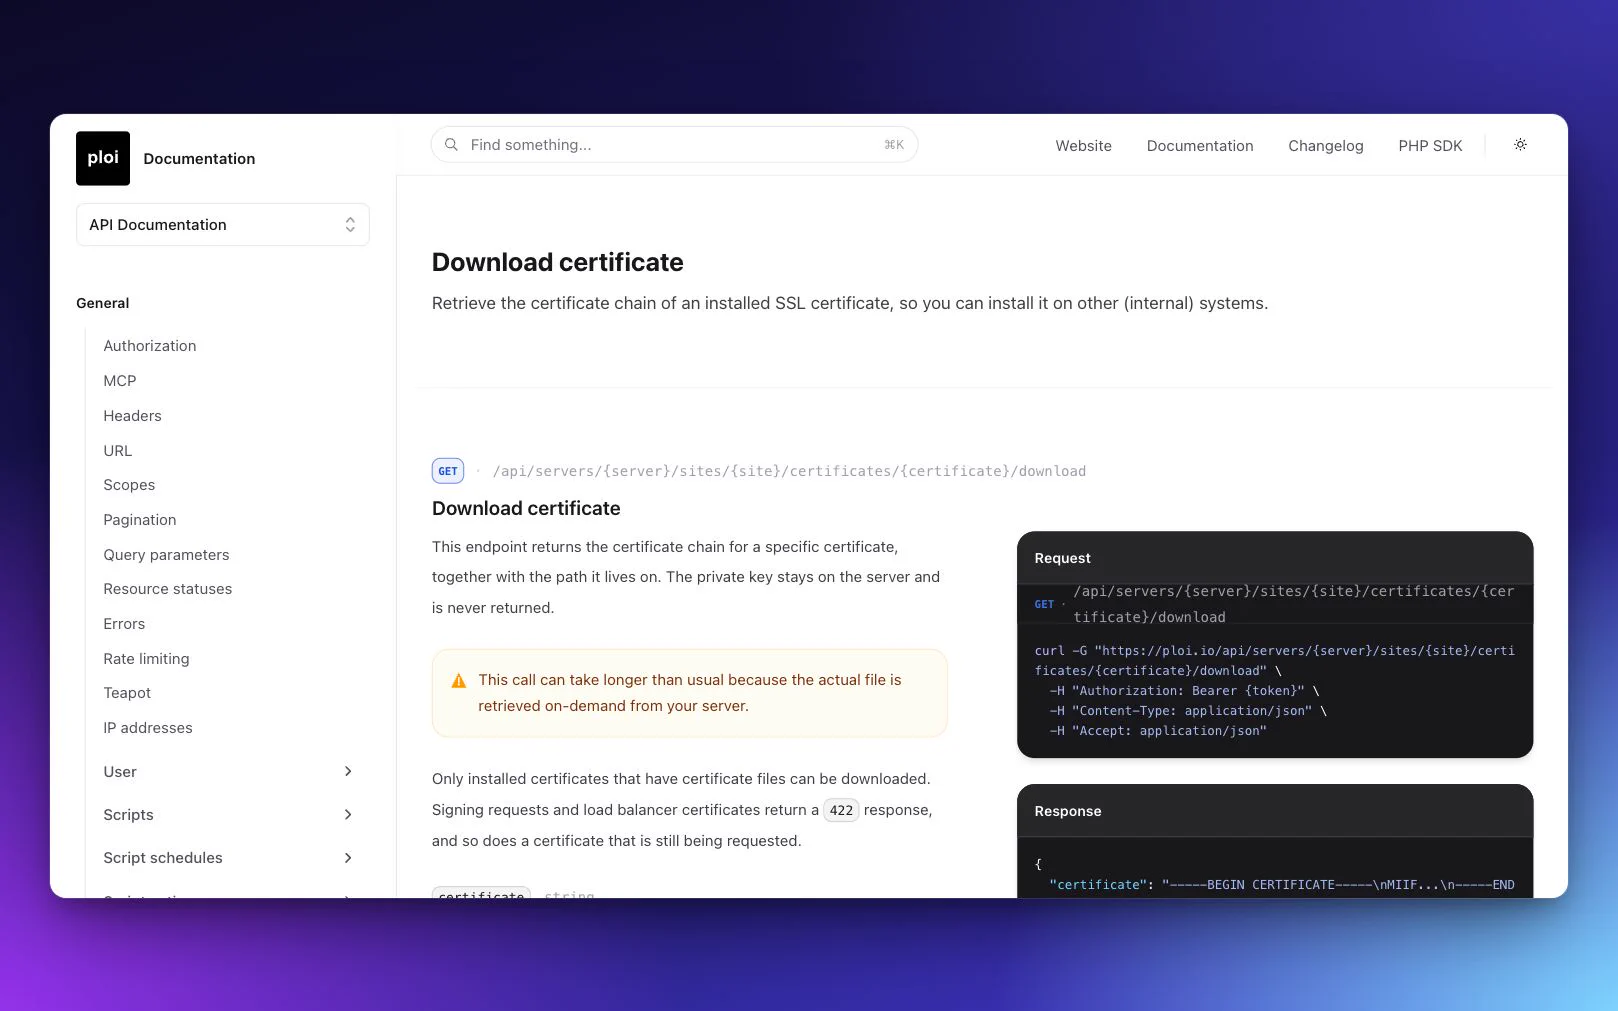The image size is (1618, 1011).
Task: Click the 422 response code badge
Action: pyautogui.click(x=841, y=810)
